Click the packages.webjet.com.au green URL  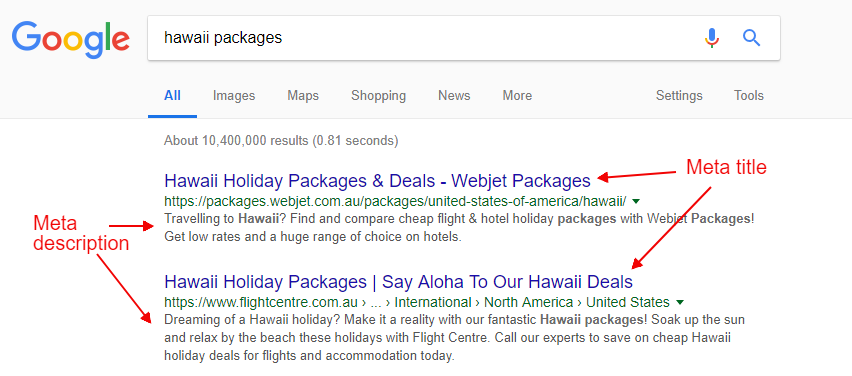click(x=395, y=202)
